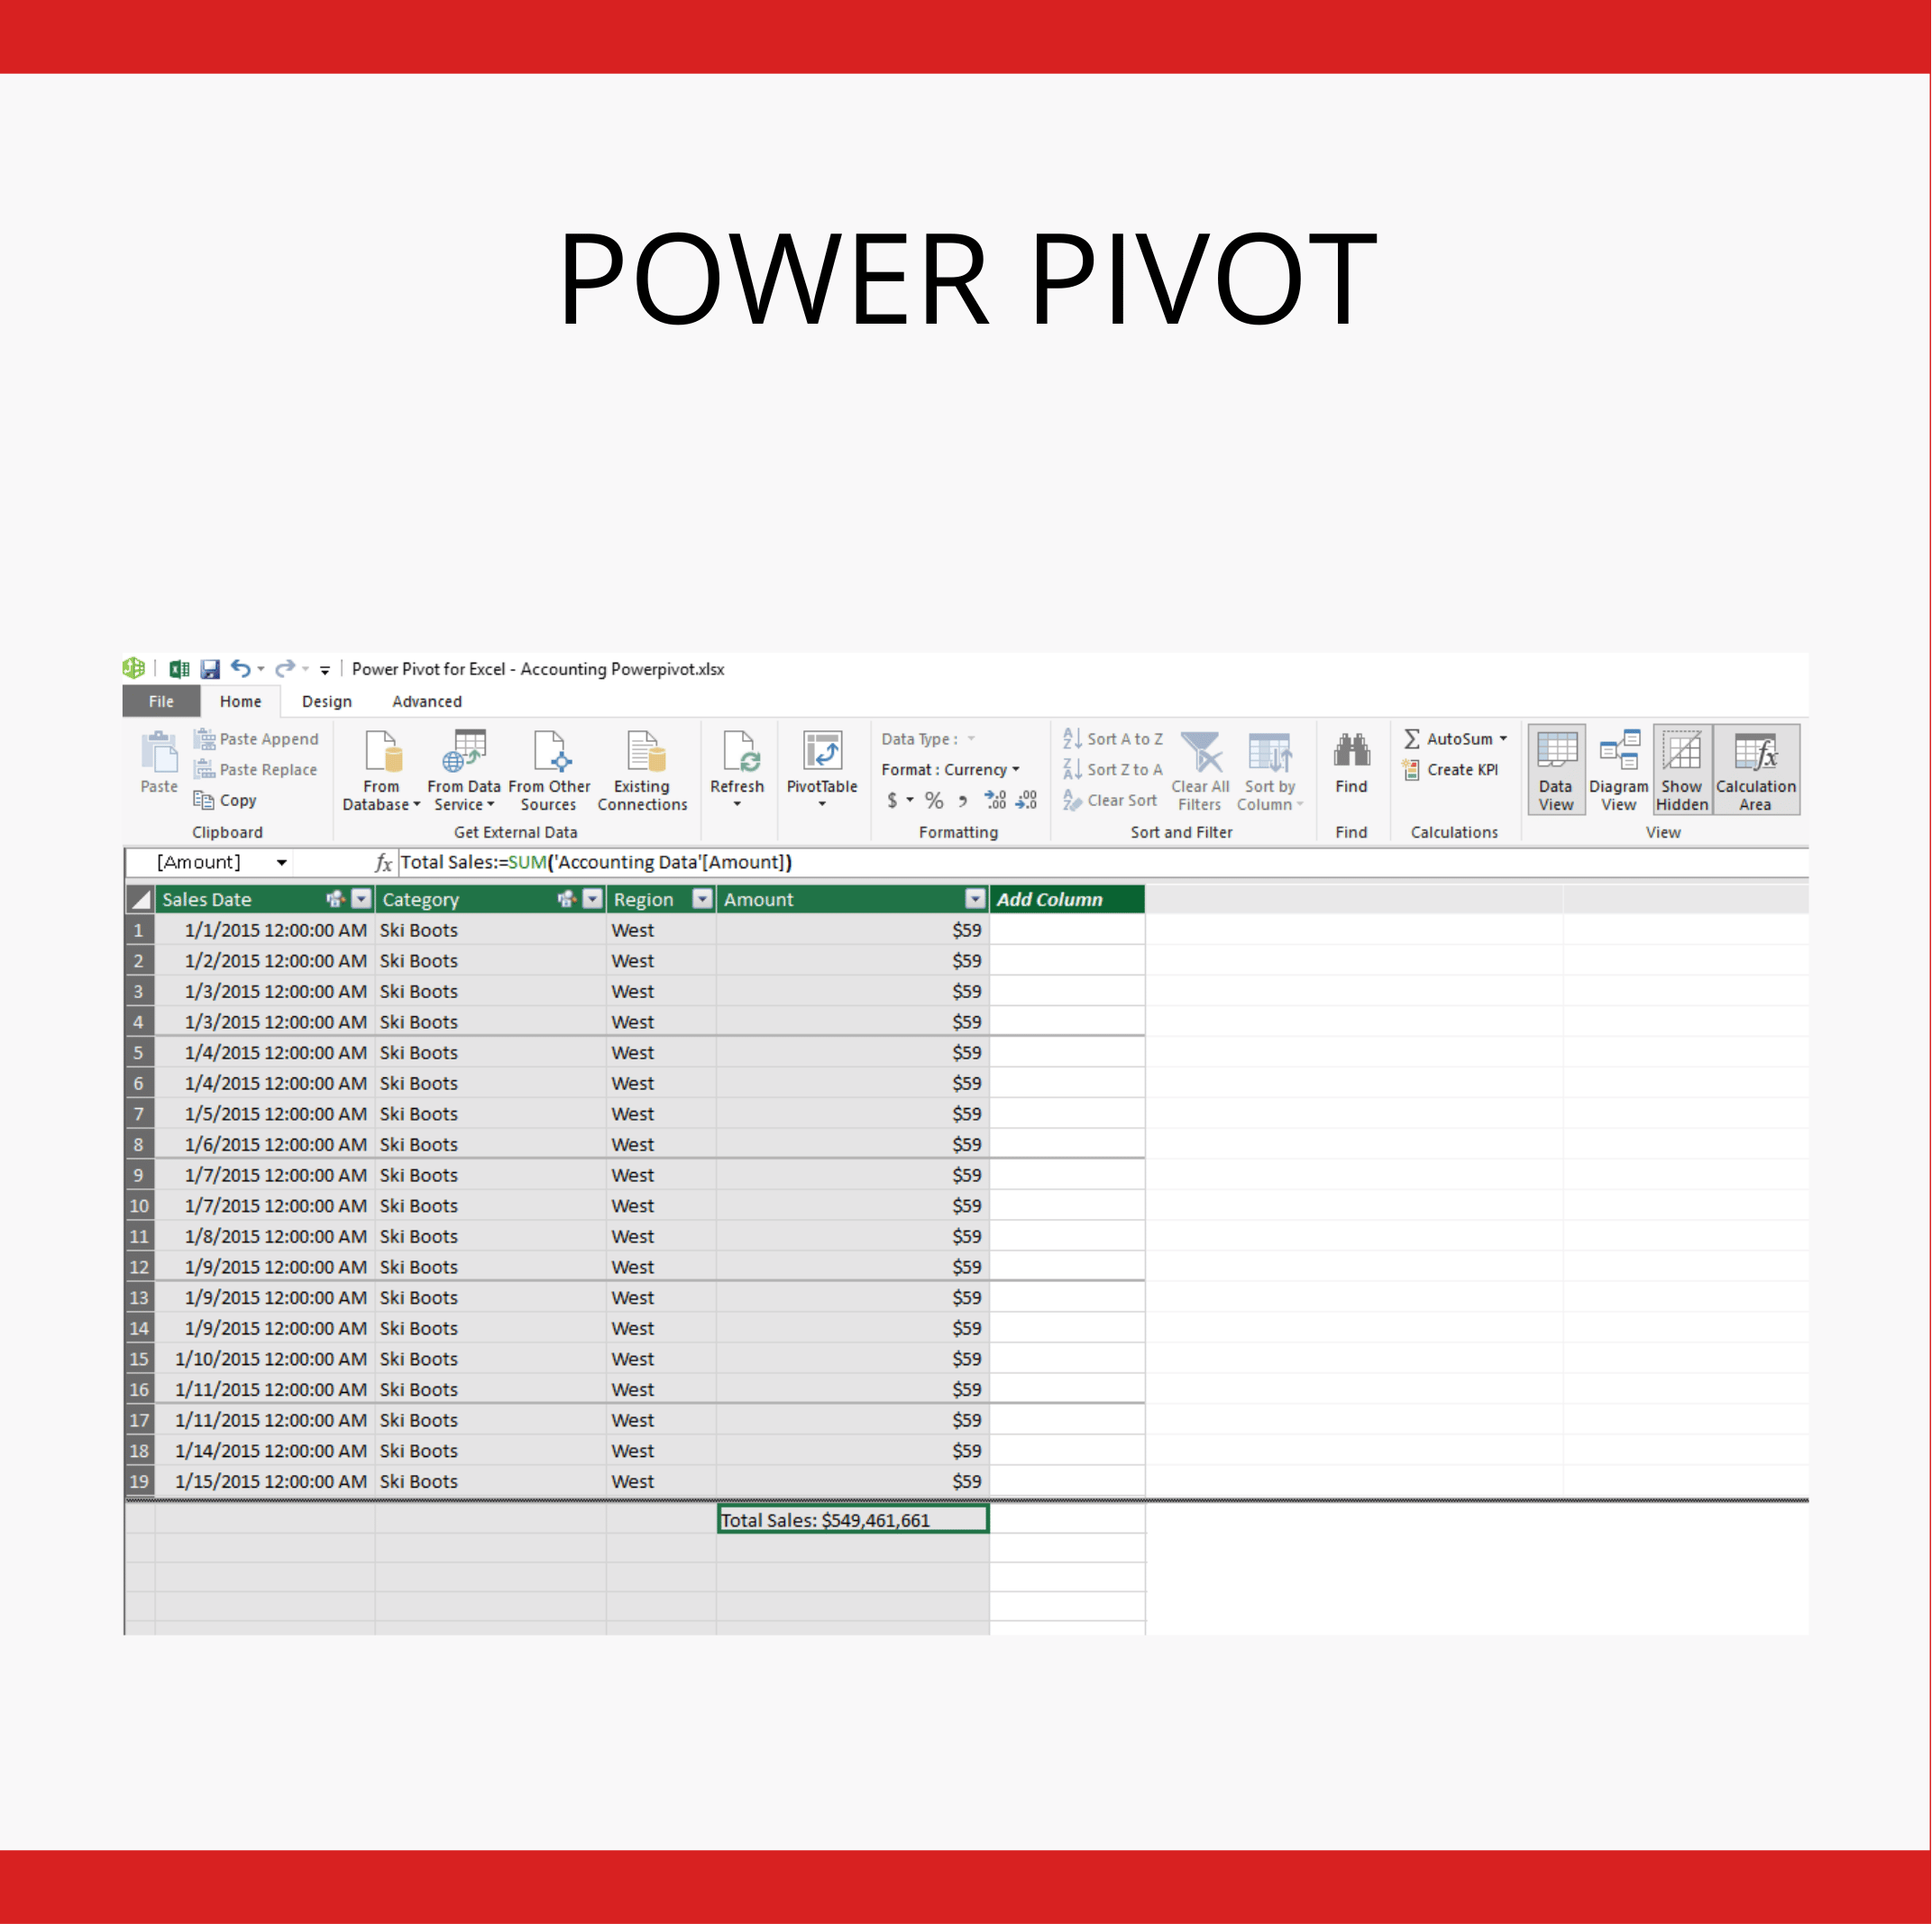The width and height of the screenshot is (1932, 1924).
Task: Click the Undo arrow
Action: click(x=240, y=668)
